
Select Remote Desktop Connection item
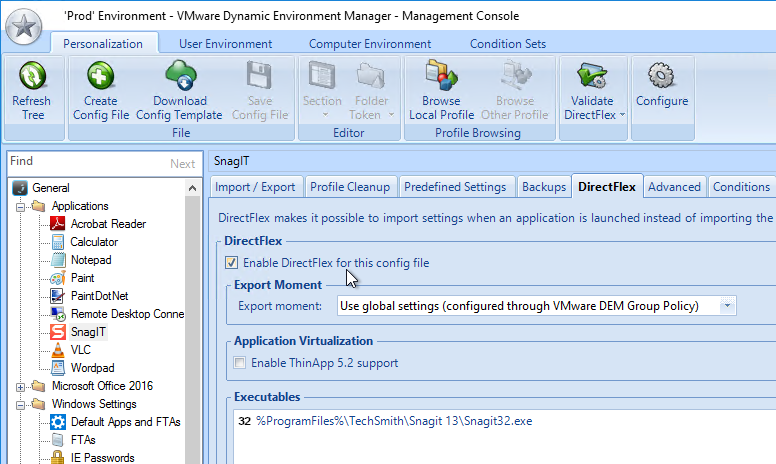pyautogui.click(x=127, y=314)
